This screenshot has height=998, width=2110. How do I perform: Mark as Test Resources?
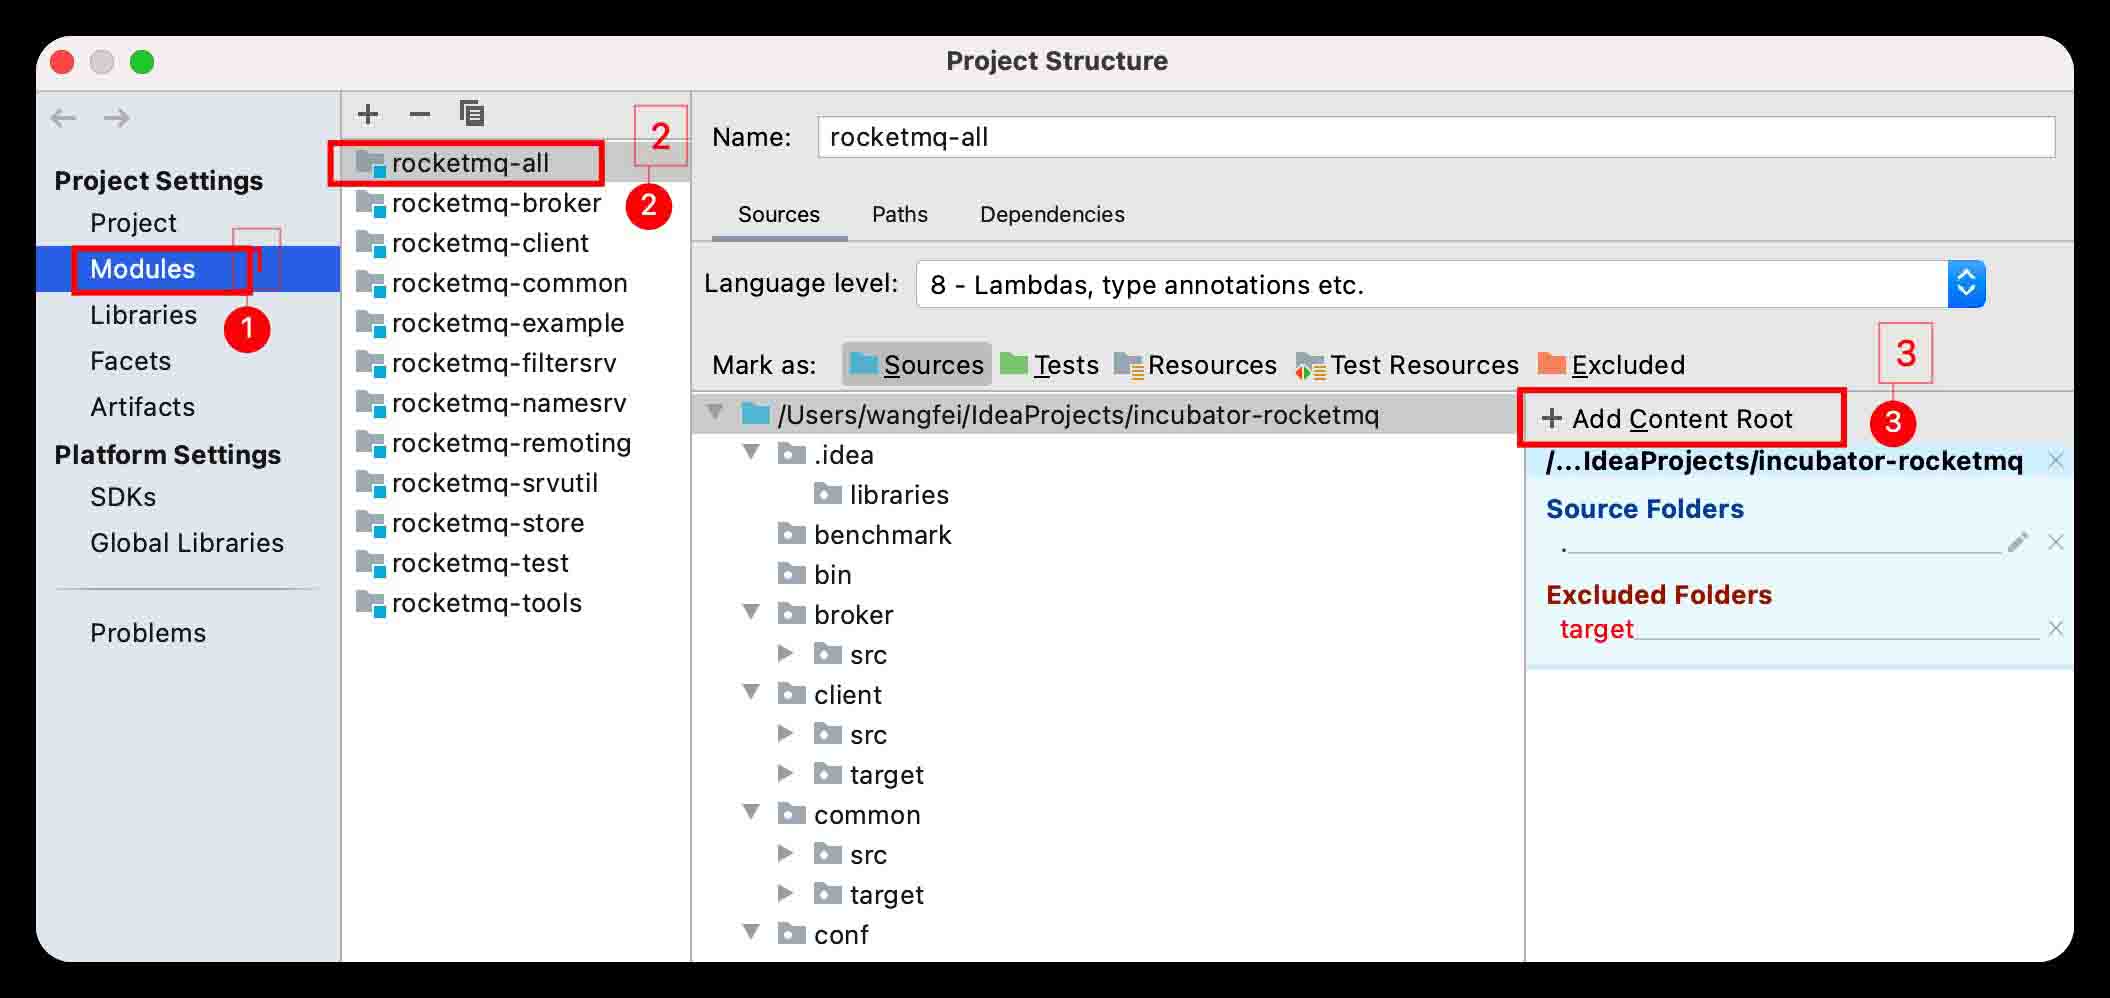1407,365
